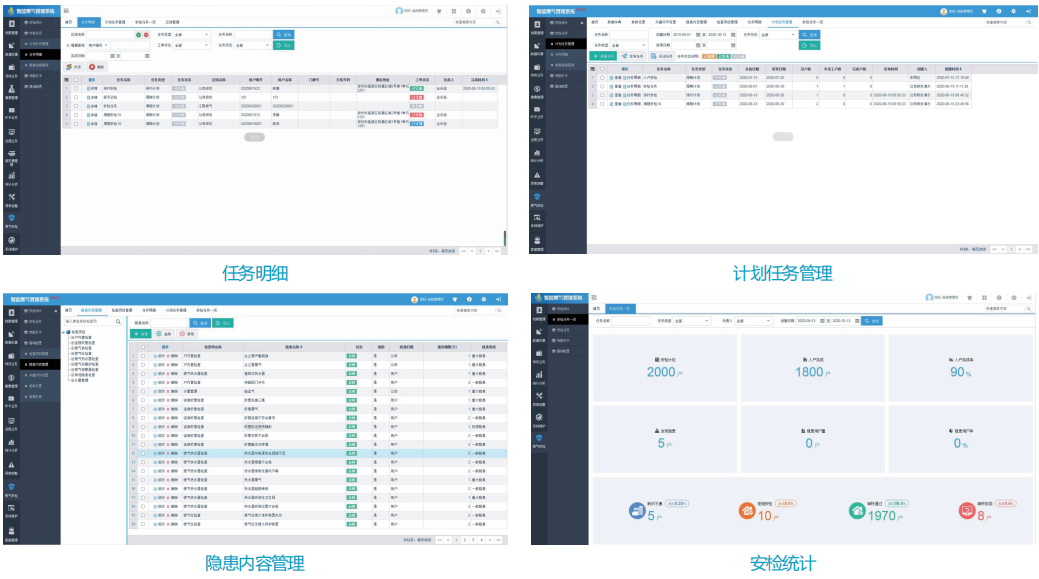Screen dimensions: 1039x579
Task: Tick the first row checkbox in 任务明细 table
Action: [75, 88]
